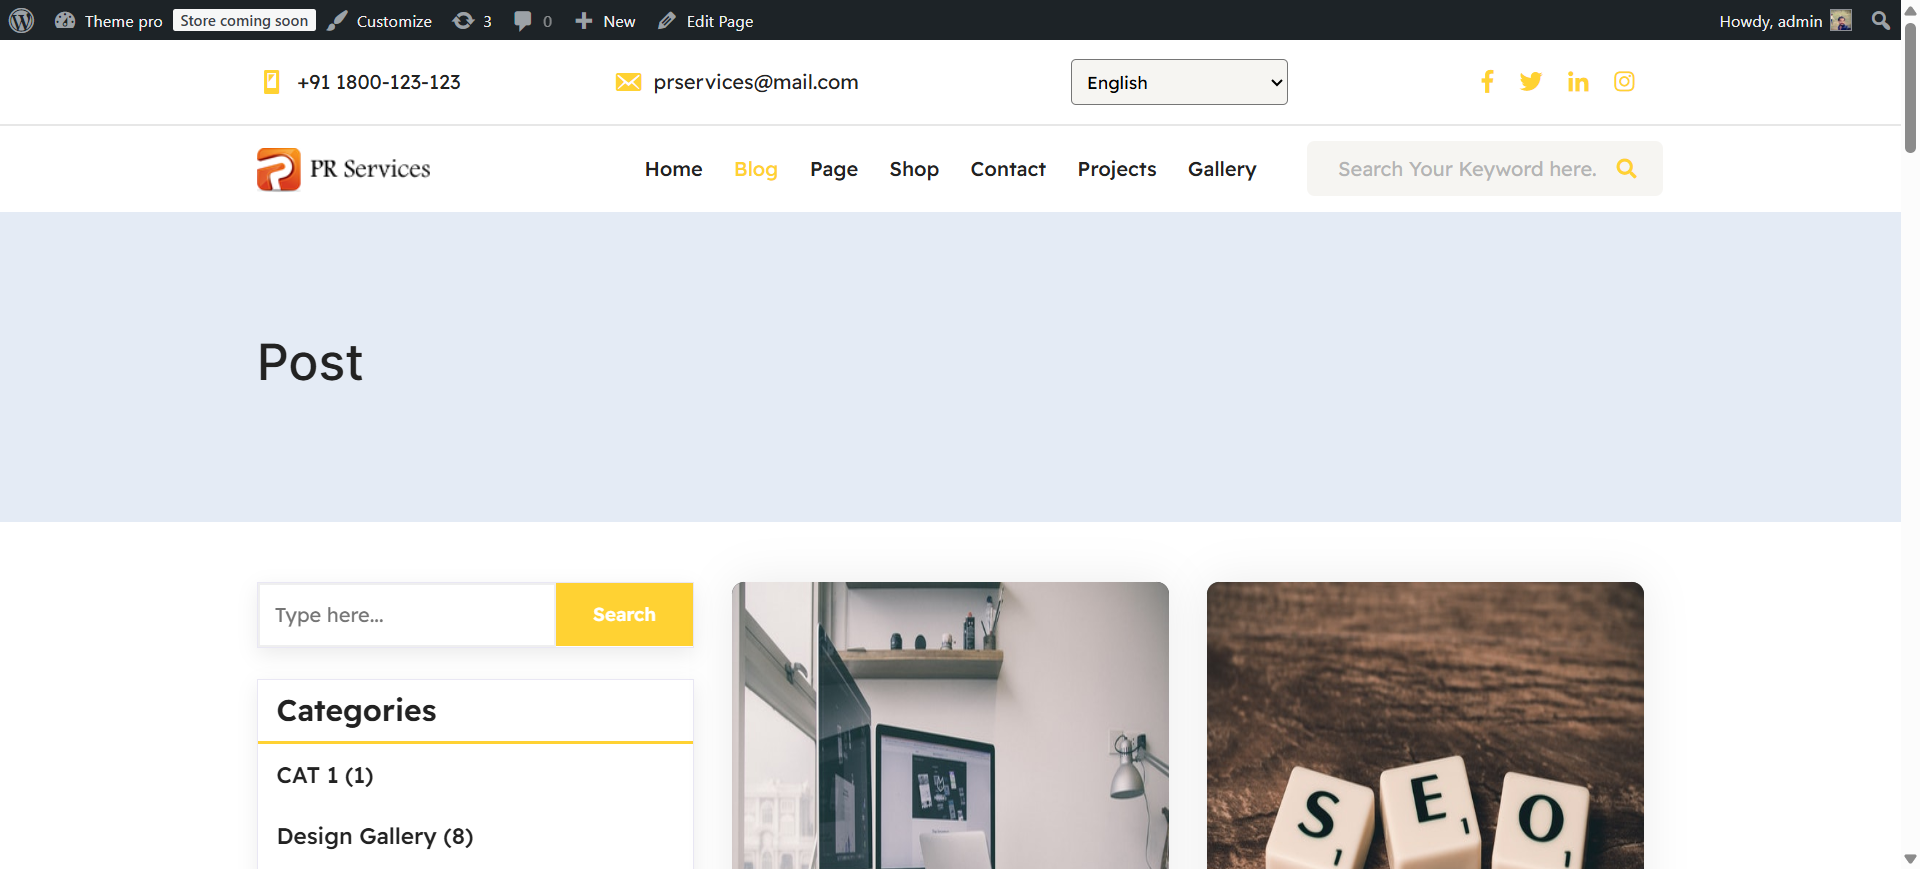
Task: Click the yellow Search button
Action: 624,614
